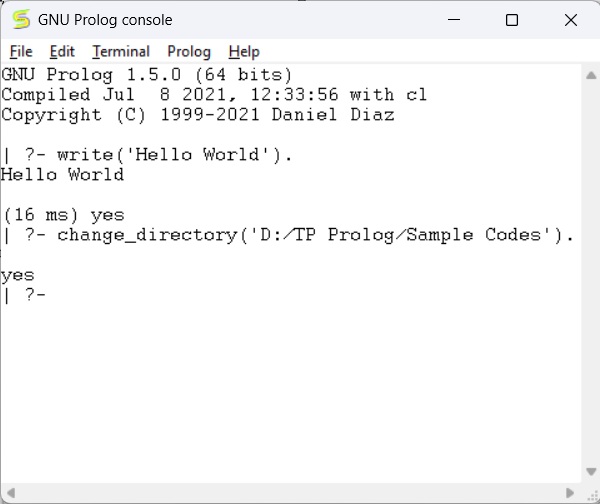Open the Edit menu
600x504 pixels.
click(x=62, y=52)
